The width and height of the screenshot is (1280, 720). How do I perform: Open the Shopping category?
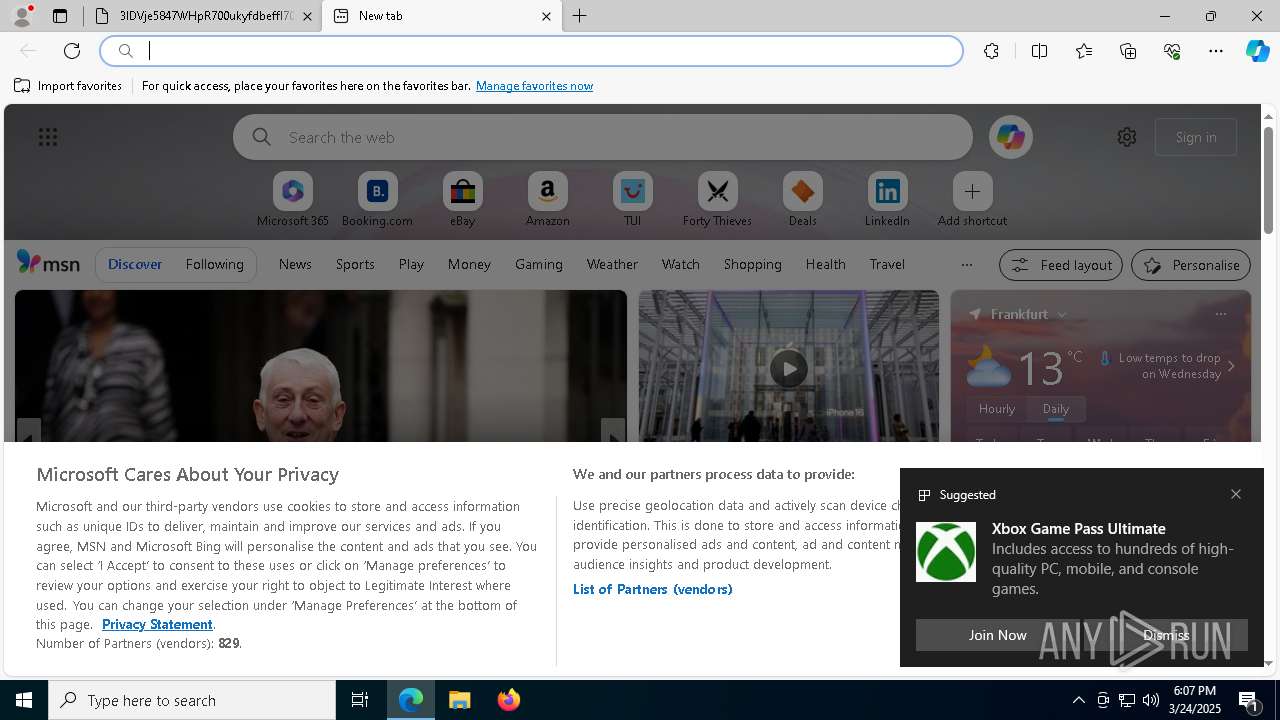[753, 264]
